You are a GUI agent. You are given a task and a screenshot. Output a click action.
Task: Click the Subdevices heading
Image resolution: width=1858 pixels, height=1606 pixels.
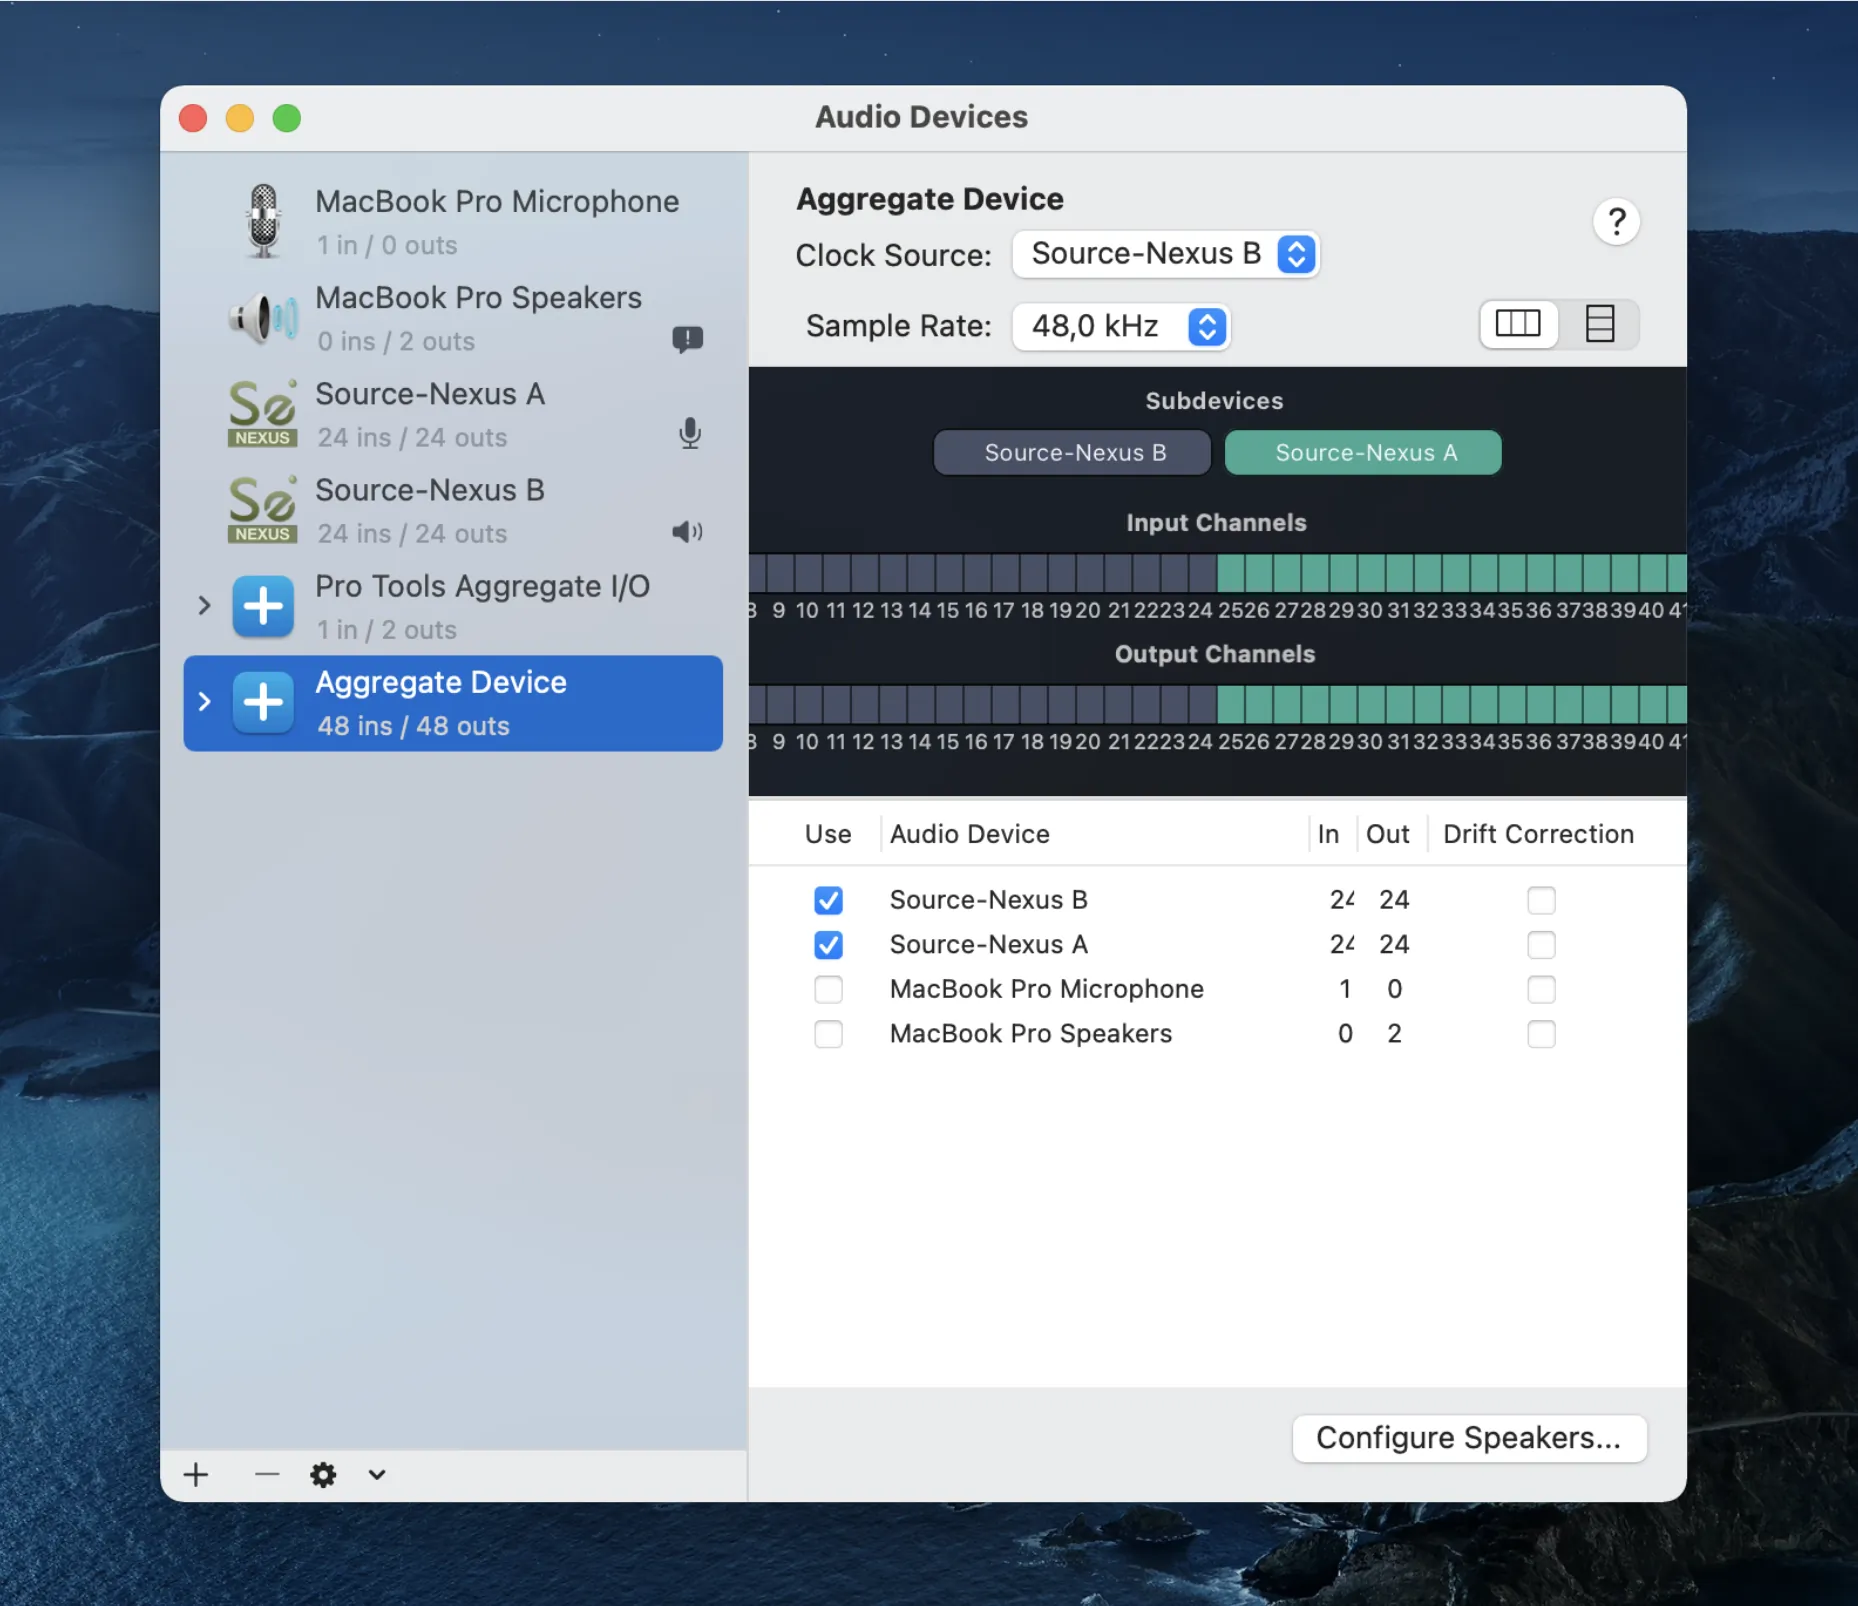[1214, 401]
